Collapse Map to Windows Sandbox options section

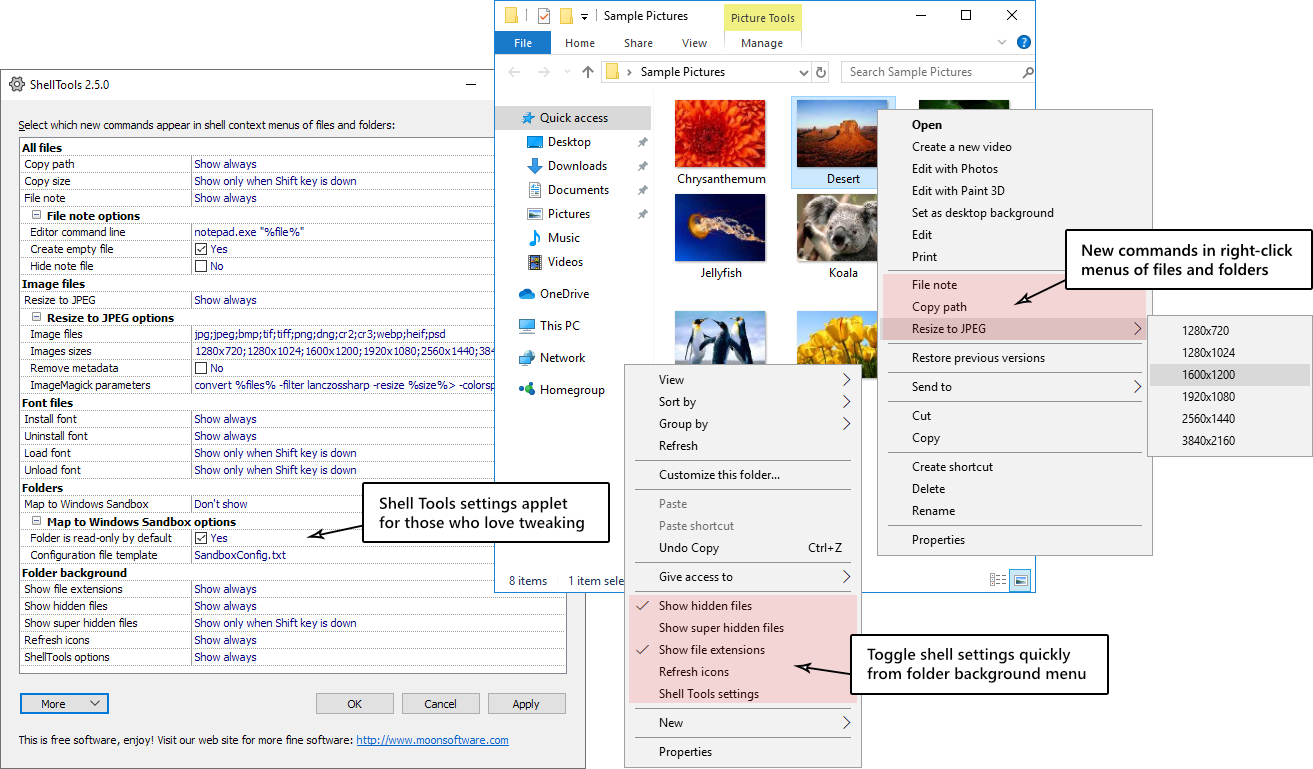(36, 521)
